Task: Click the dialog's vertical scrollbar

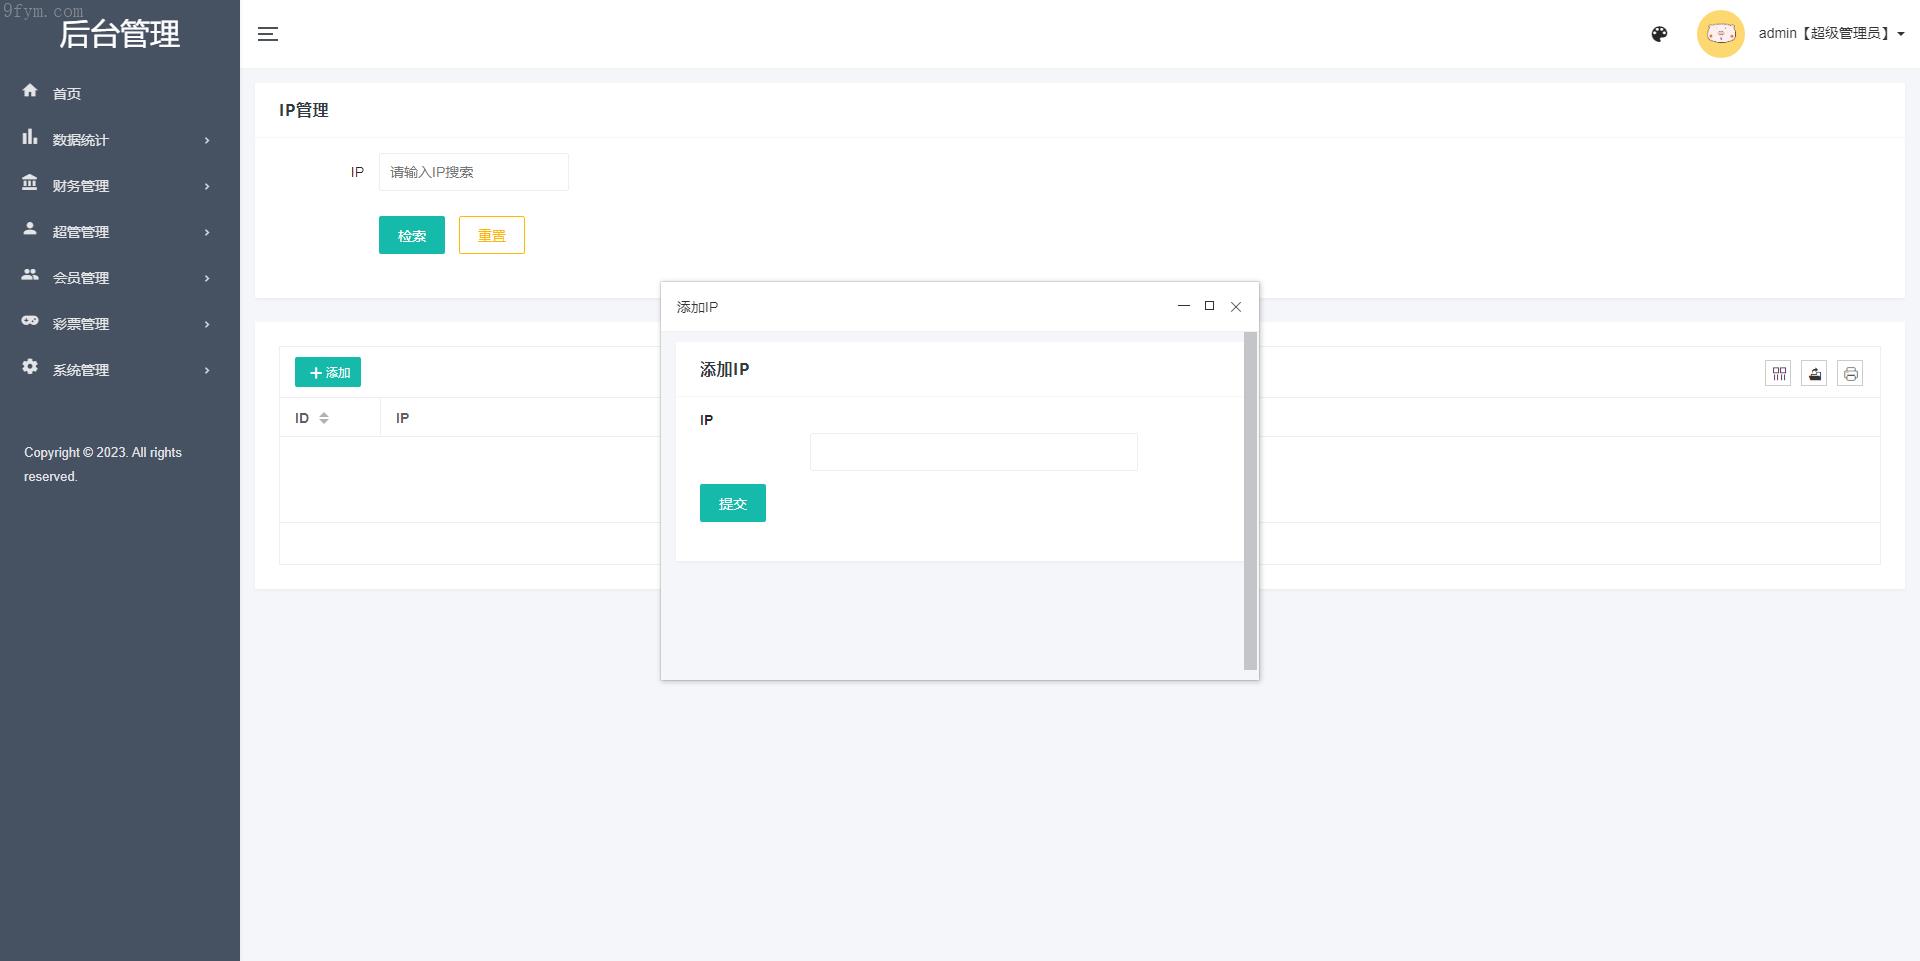Action: 1250,500
